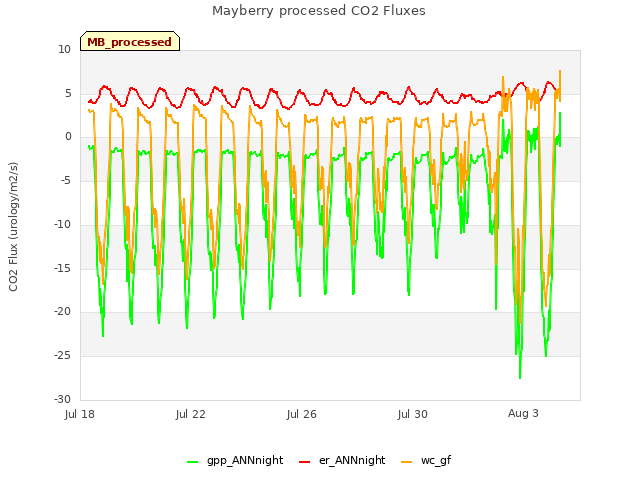Click the y-axis value 0
640x480 pixels.
click(68, 137)
